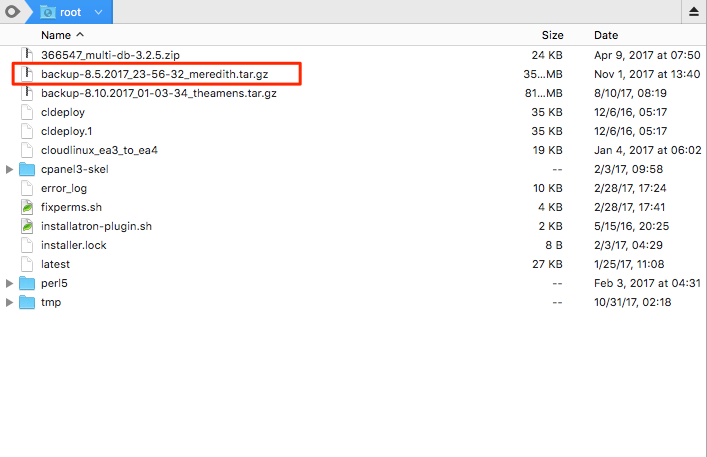The width and height of the screenshot is (707, 457).
Task: Click the error_log file icon
Action: pos(27,188)
